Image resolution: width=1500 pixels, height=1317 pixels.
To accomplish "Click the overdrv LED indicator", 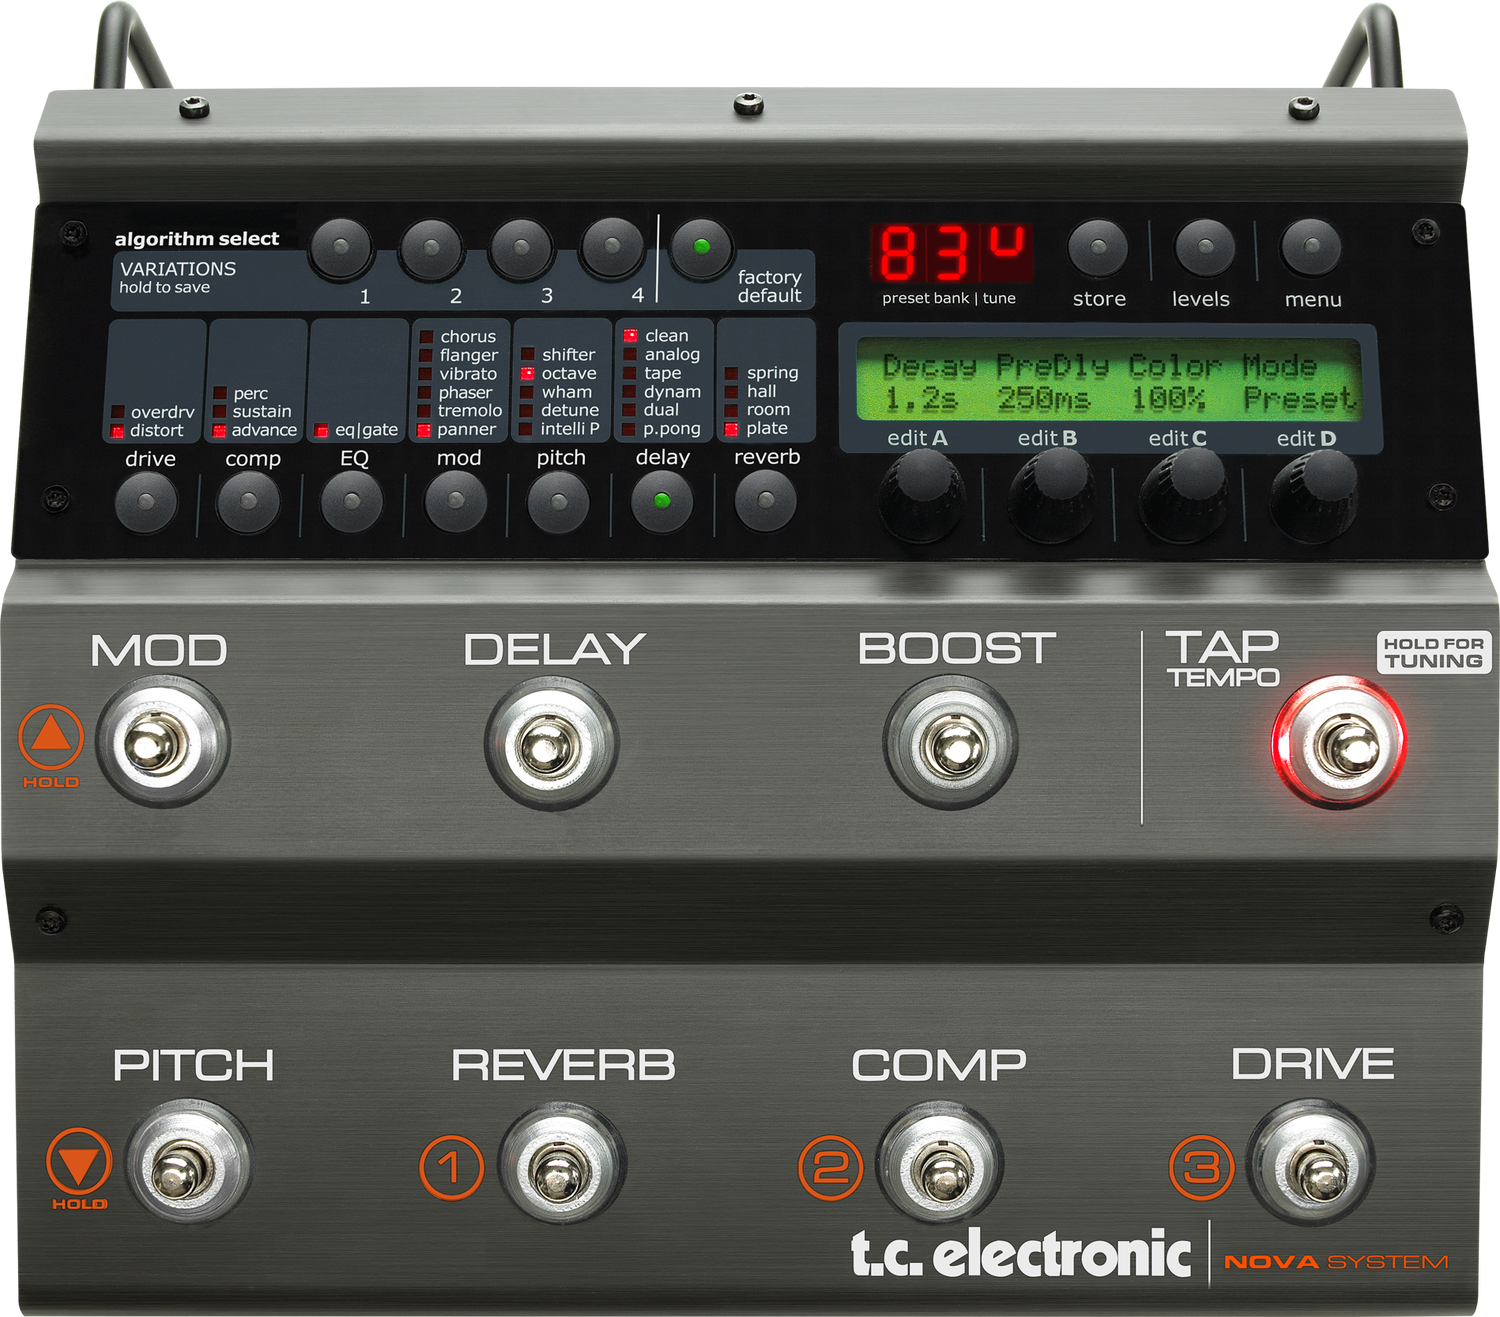I will click(117, 412).
